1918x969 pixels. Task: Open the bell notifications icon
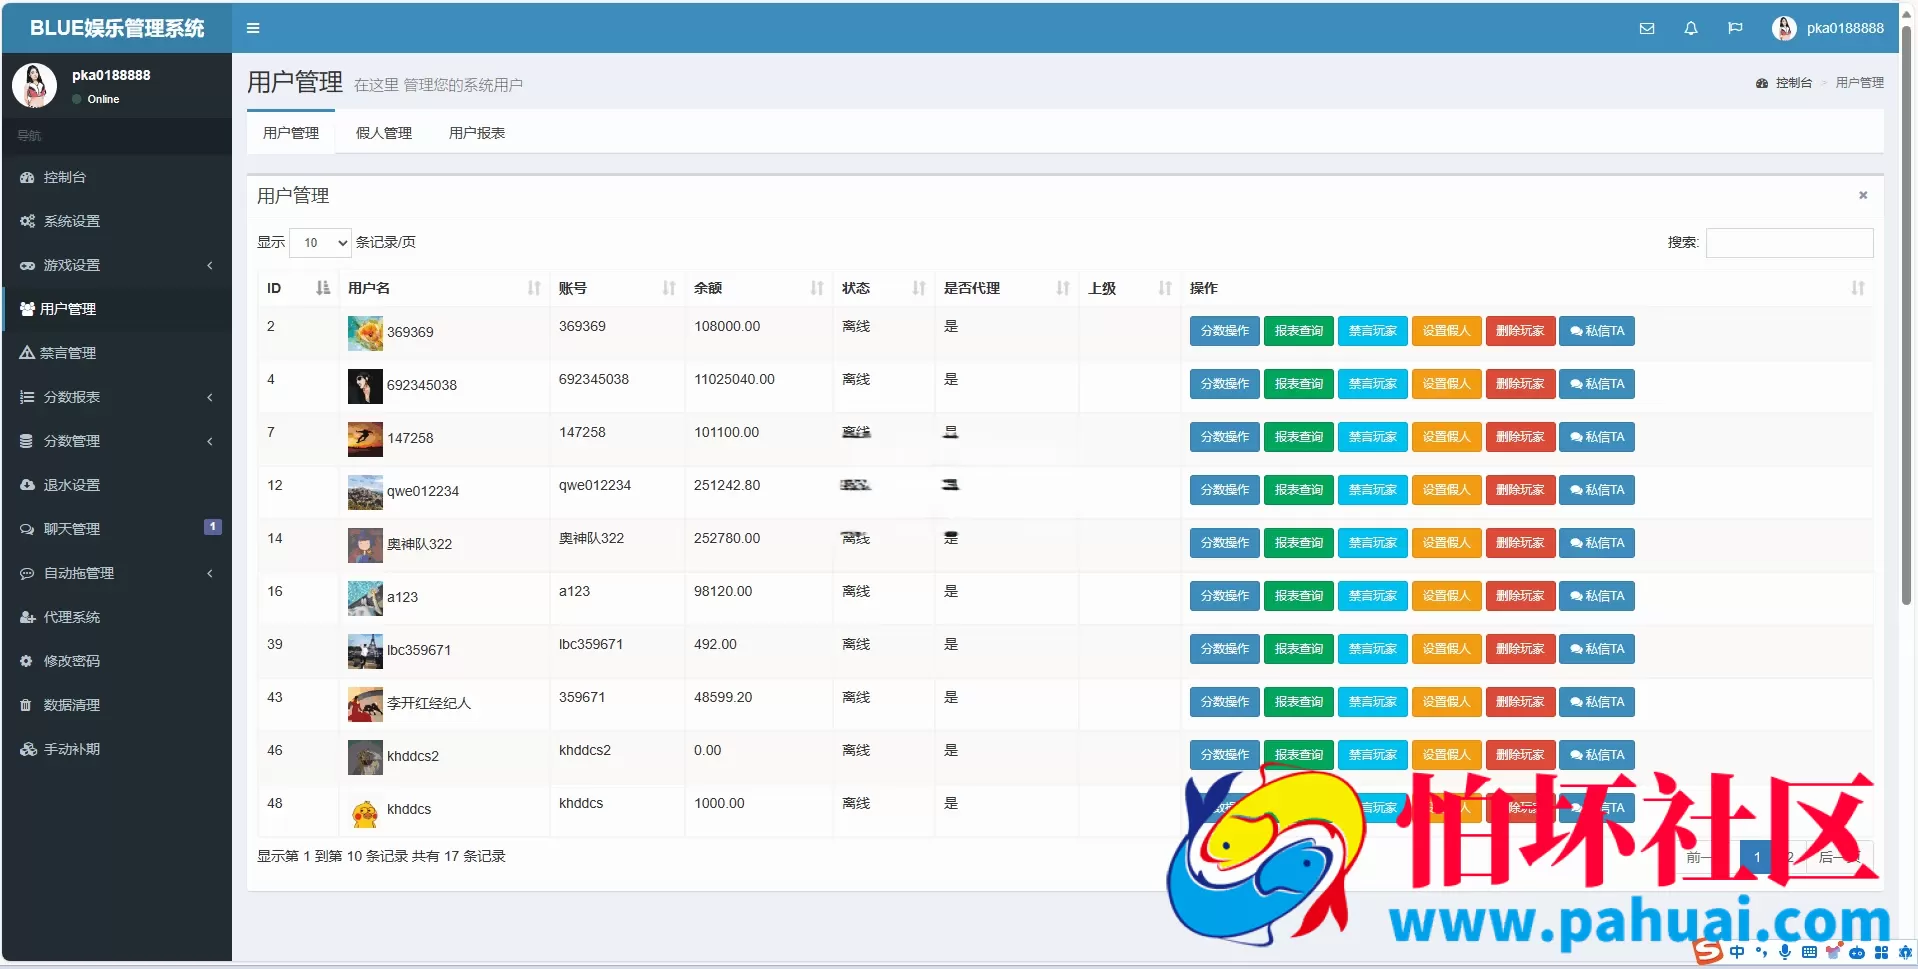1691,28
